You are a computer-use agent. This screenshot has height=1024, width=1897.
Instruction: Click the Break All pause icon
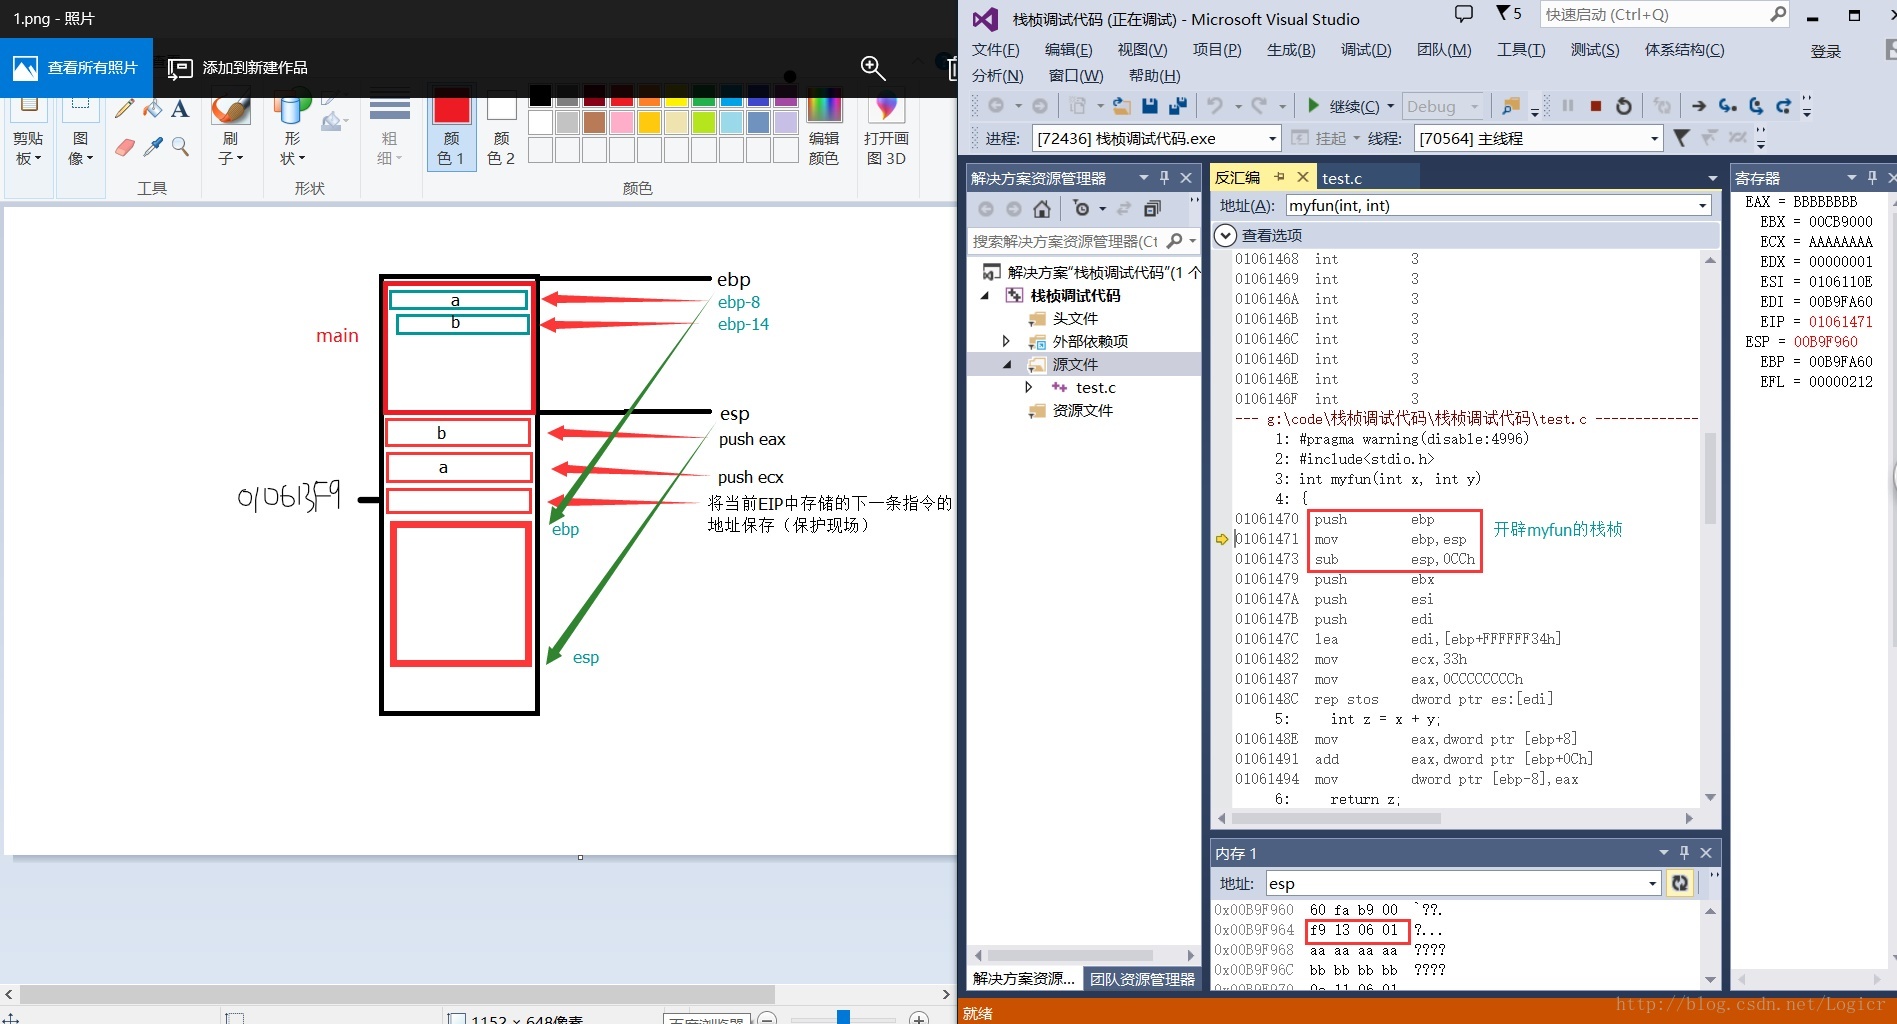pyautogui.click(x=1568, y=106)
